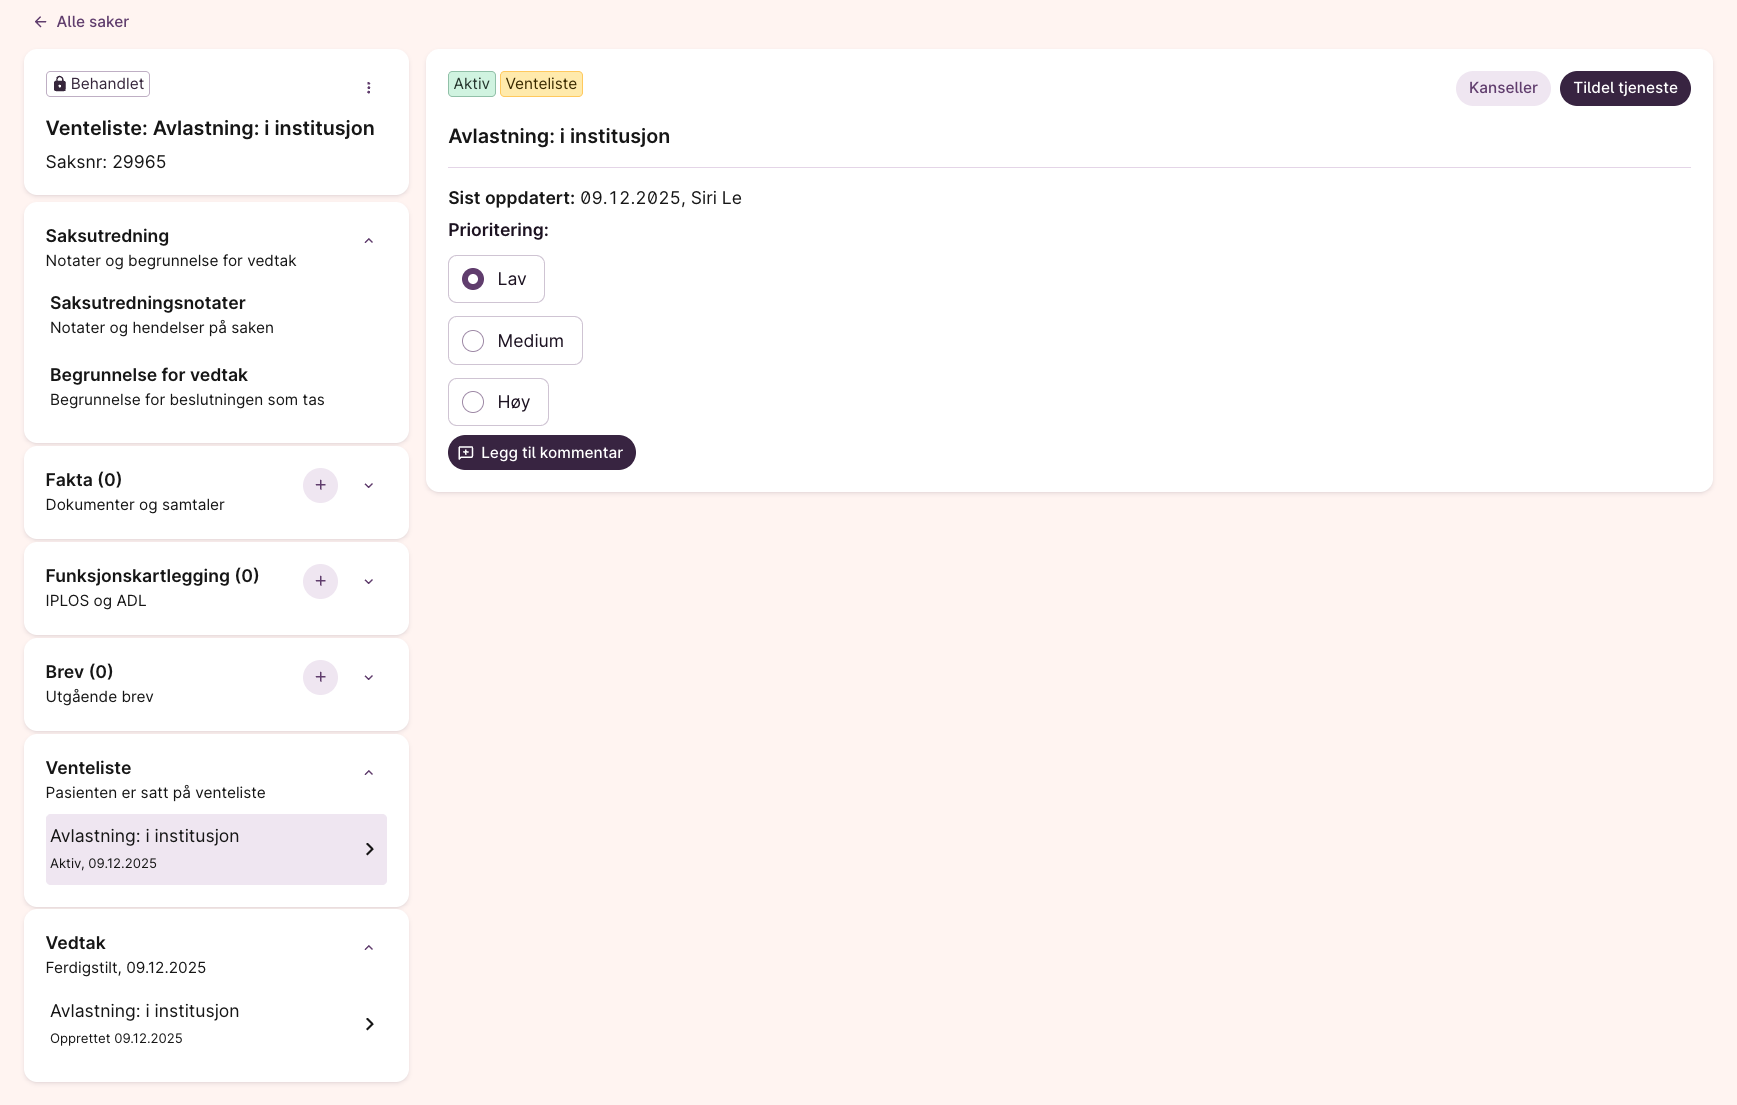Screen dimensions: 1737x1105
Task: Choose Høy priority radio button
Action: coord(473,402)
